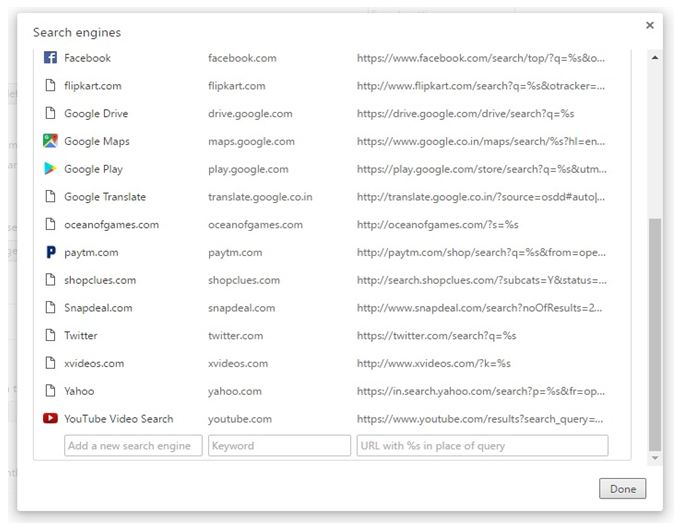Select the Google Play engine name

pos(93,169)
